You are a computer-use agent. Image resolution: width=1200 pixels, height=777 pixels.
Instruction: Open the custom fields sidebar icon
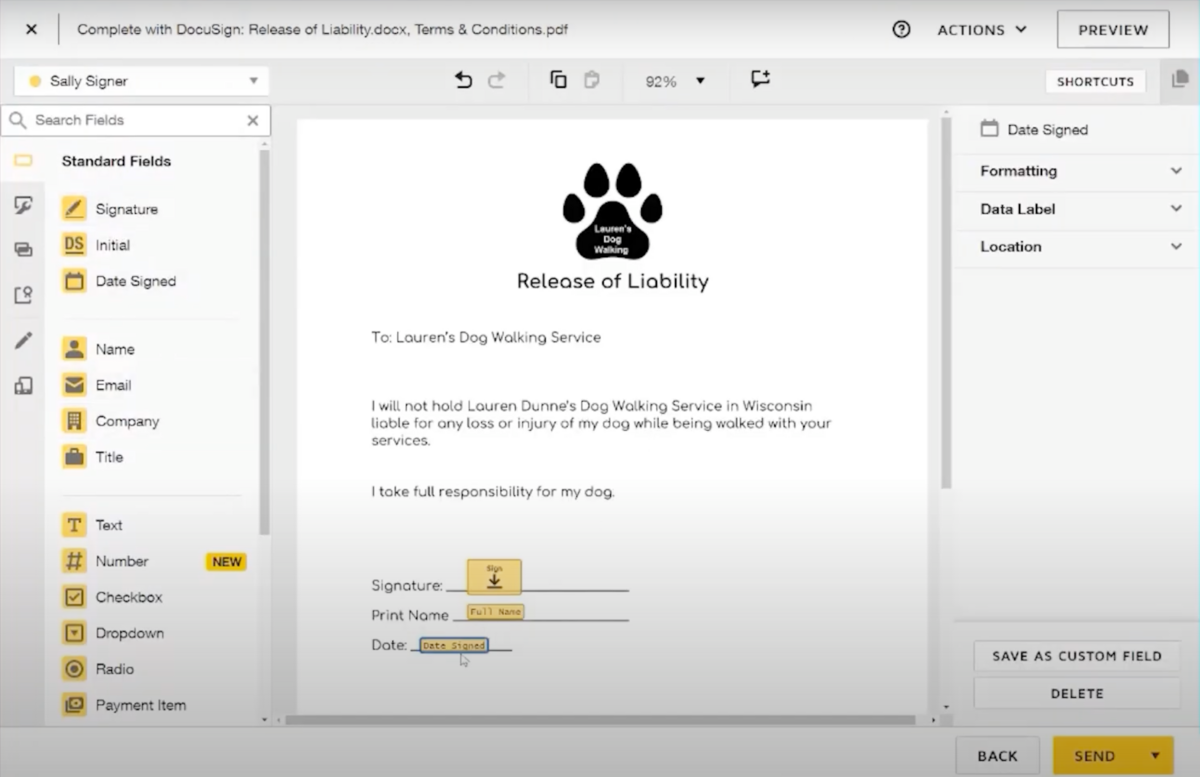click(x=23, y=205)
